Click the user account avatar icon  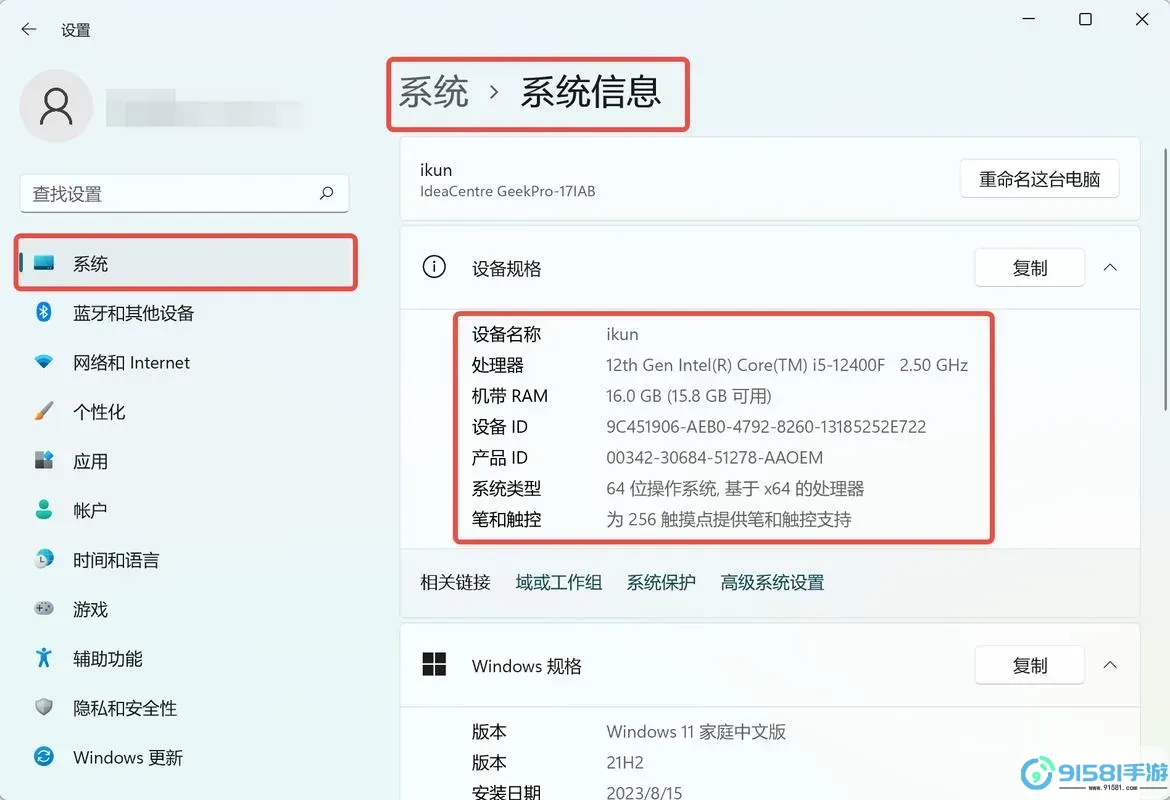(56, 106)
